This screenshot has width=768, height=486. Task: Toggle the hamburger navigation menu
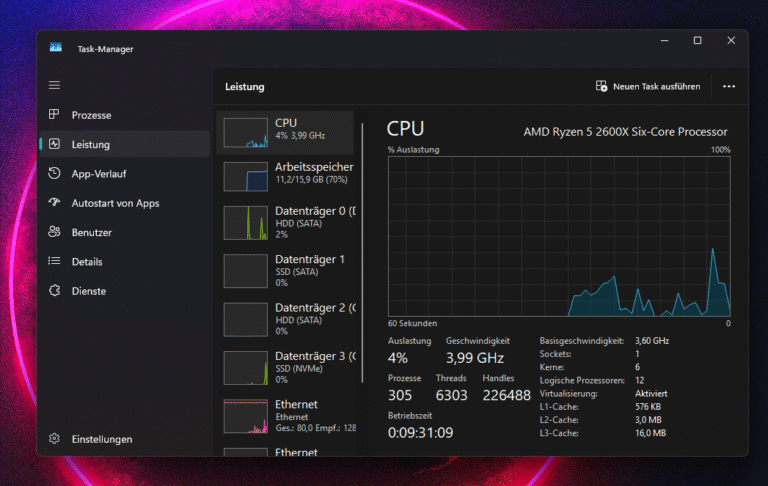click(54, 86)
